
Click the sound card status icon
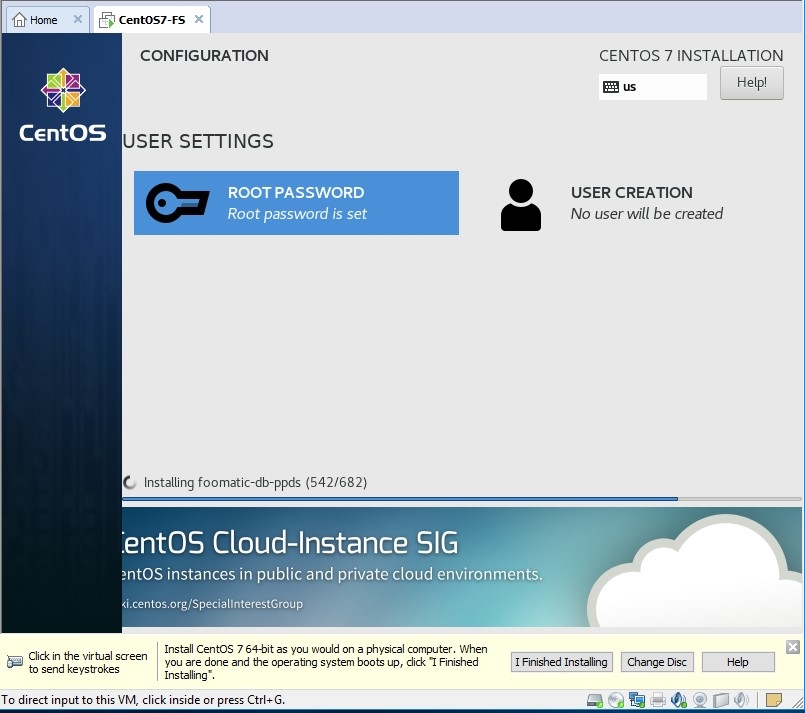[679, 700]
